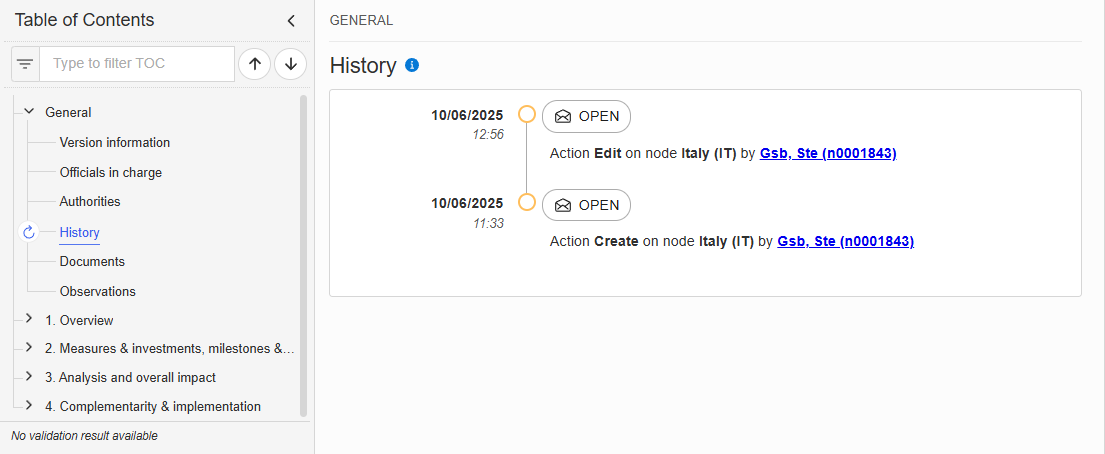
Task: Click the TOC vertical scrollbar
Action: click(x=304, y=255)
